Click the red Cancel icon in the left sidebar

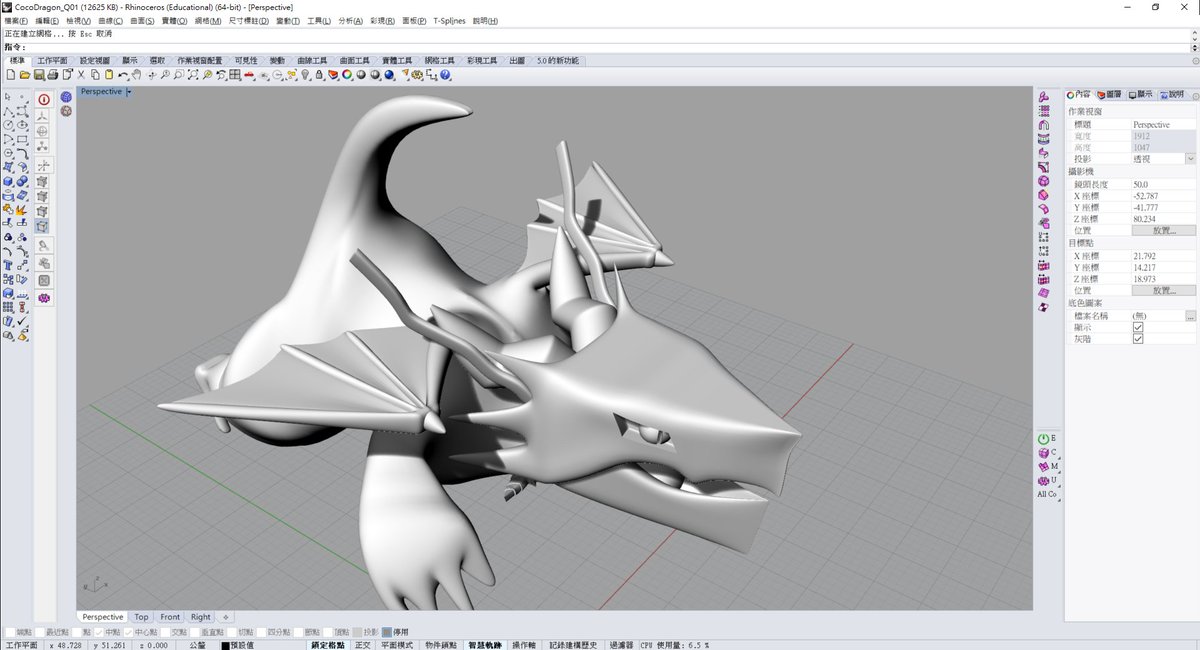[43, 99]
